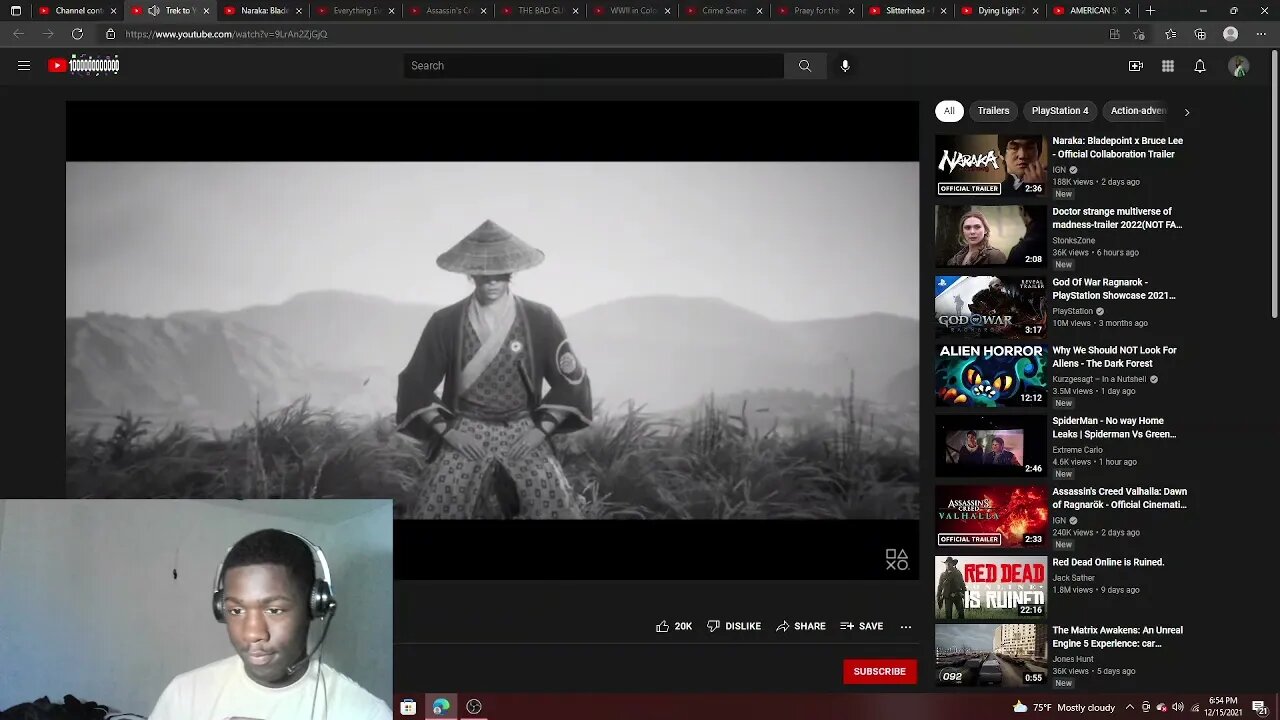Image resolution: width=1280 pixels, height=720 pixels.
Task: Start voice search with the microphone icon
Action: 845,66
